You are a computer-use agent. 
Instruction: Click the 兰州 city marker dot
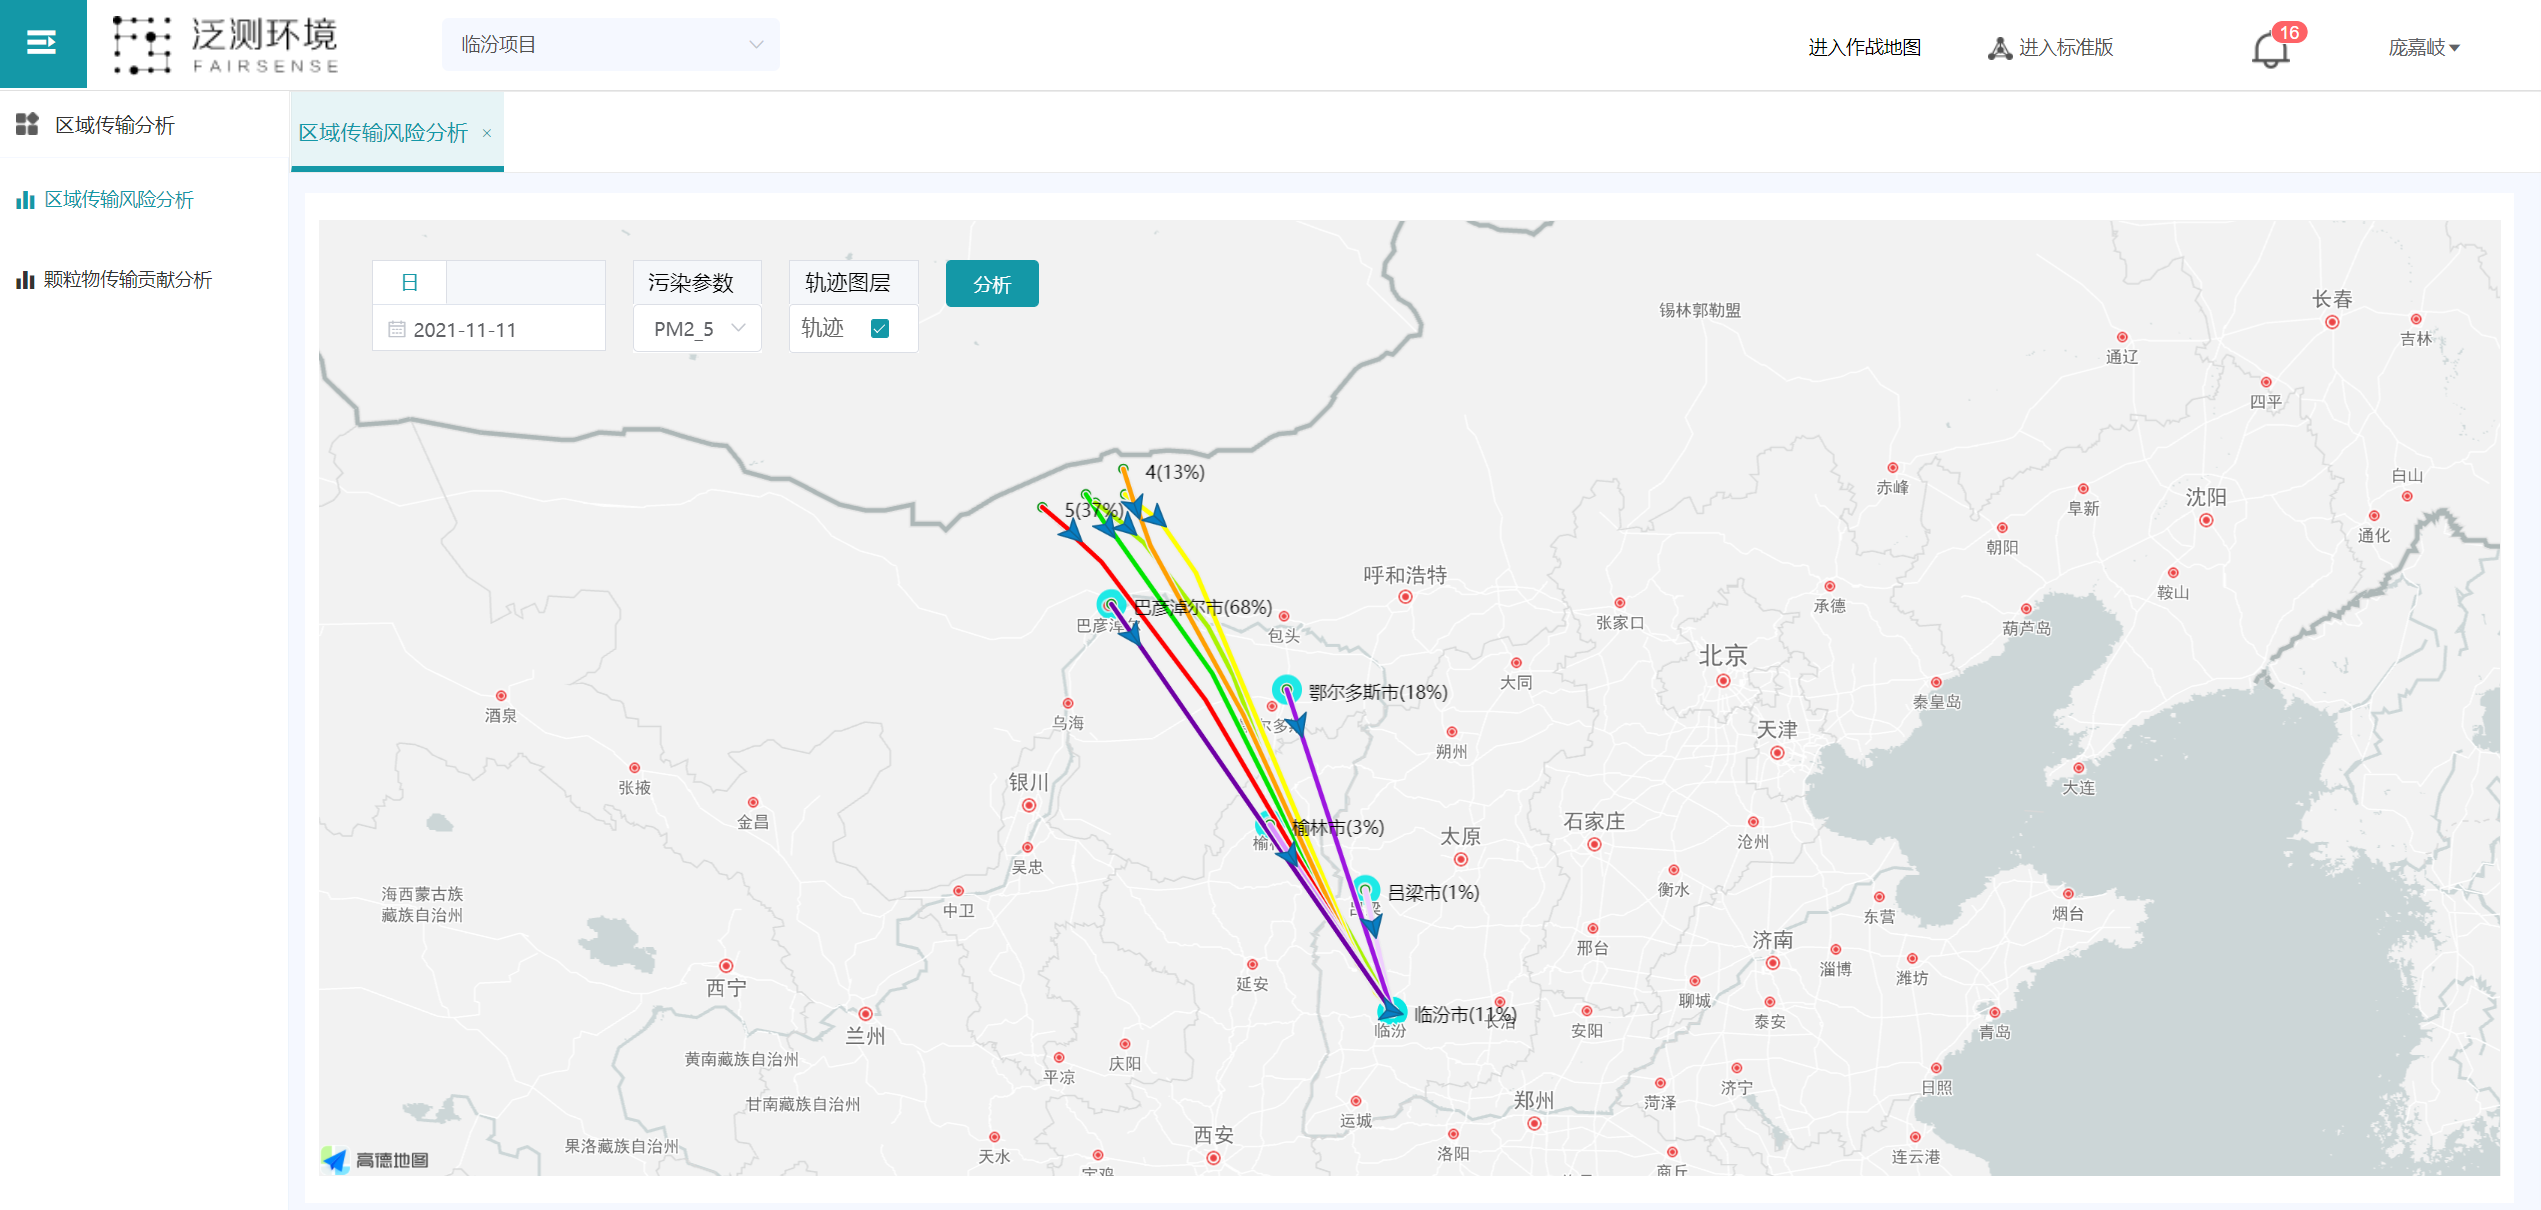[865, 1014]
